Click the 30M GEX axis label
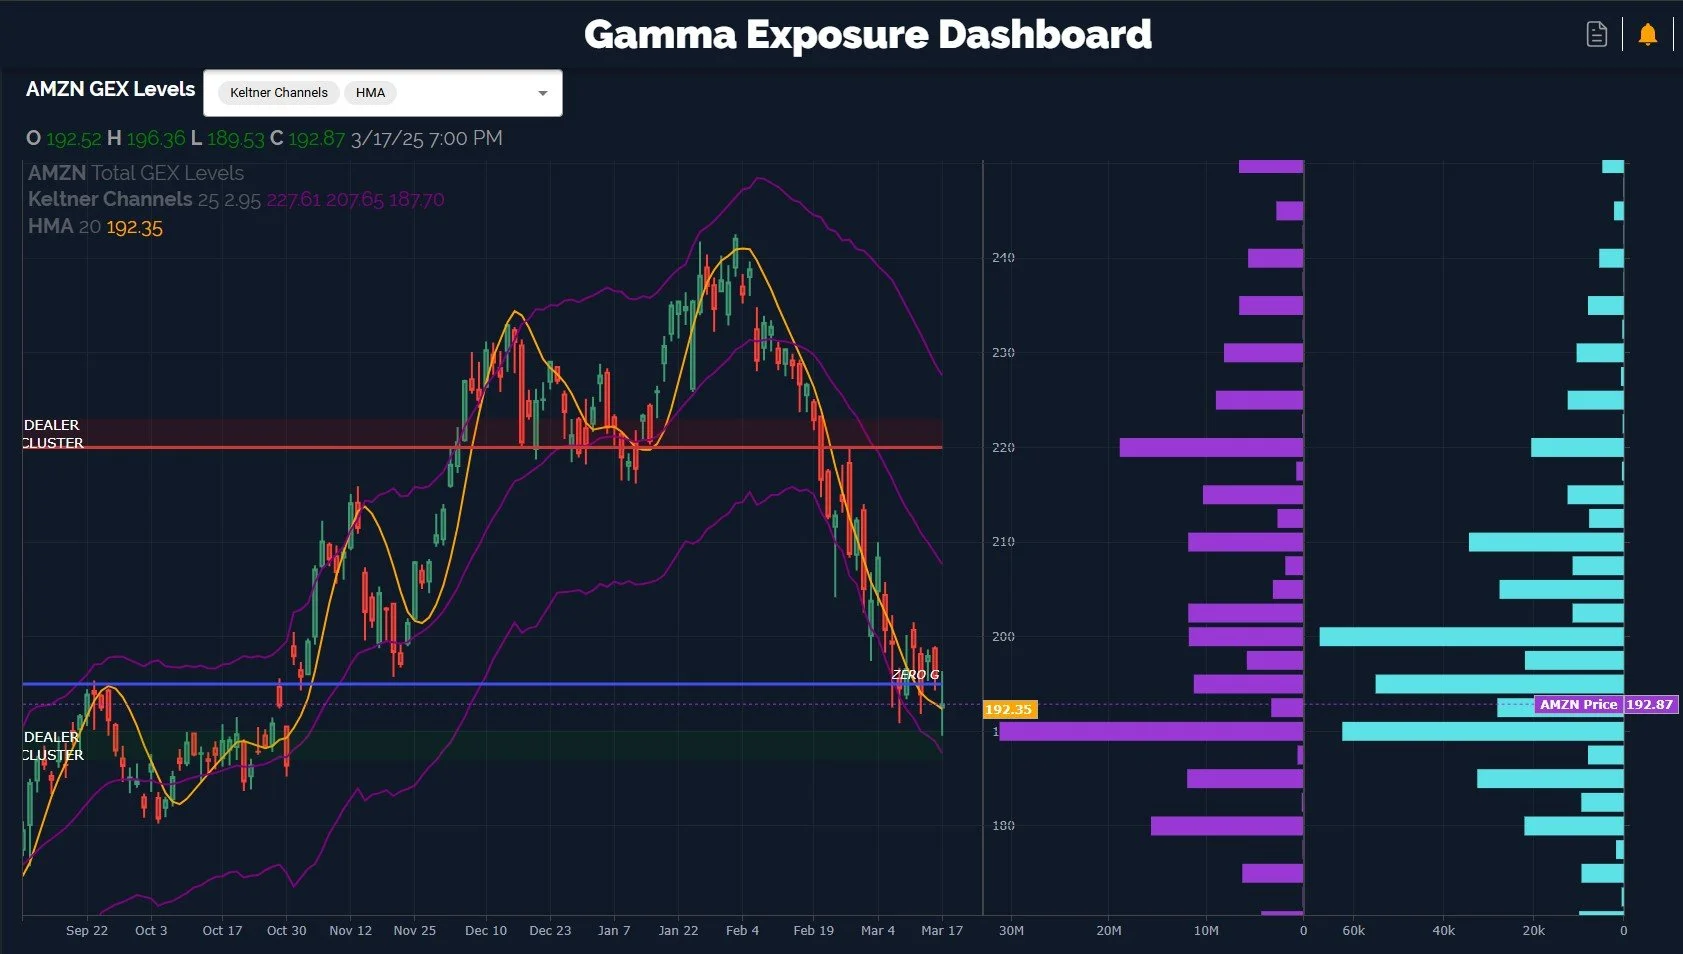Screen dimensions: 1683x954 (x=1011, y=931)
